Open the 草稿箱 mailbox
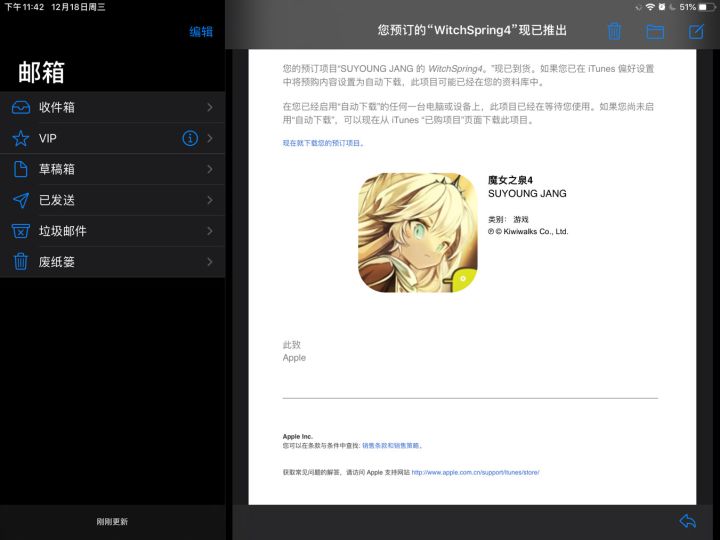 112,169
